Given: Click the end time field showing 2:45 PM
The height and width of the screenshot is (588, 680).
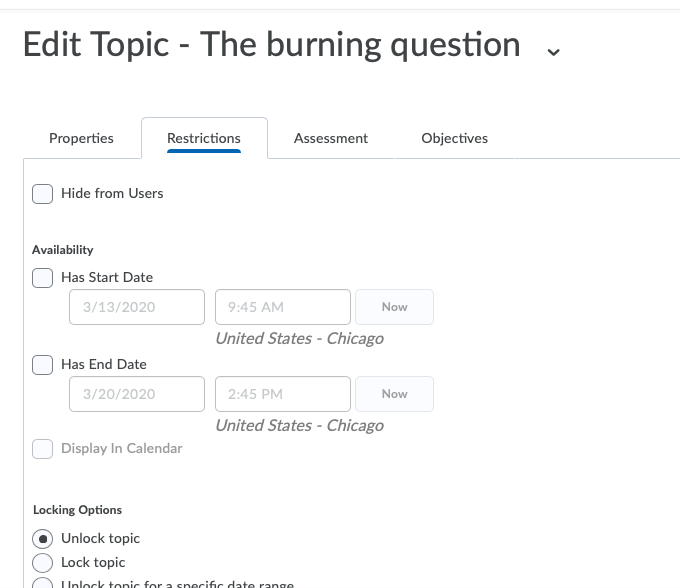Looking at the screenshot, I should click(x=282, y=394).
